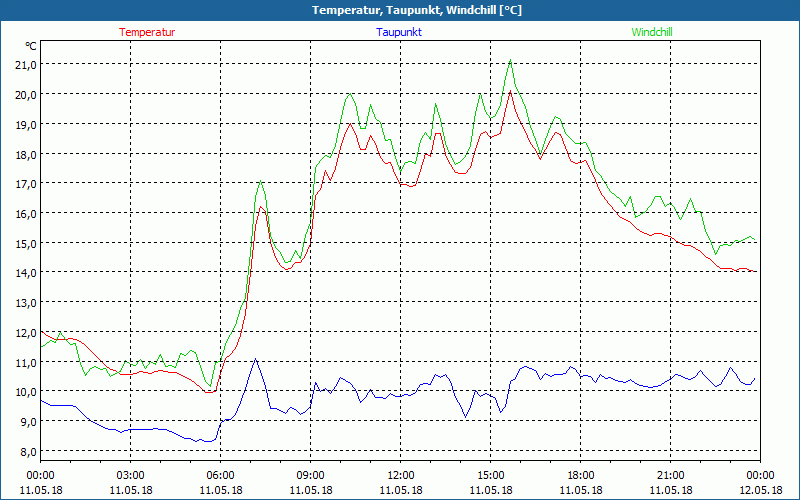Click the 14,0 y-axis value
The height and width of the screenshot is (500, 800).
pyautogui.click(x=27, y=272)
